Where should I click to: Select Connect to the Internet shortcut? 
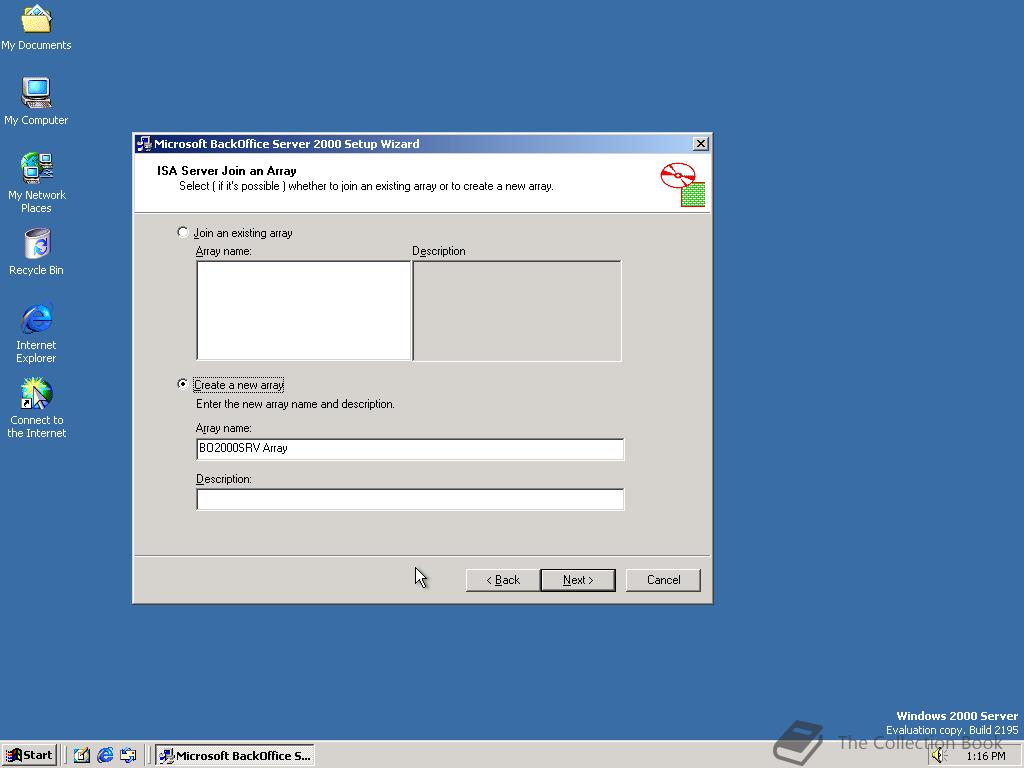click(36, 408)
